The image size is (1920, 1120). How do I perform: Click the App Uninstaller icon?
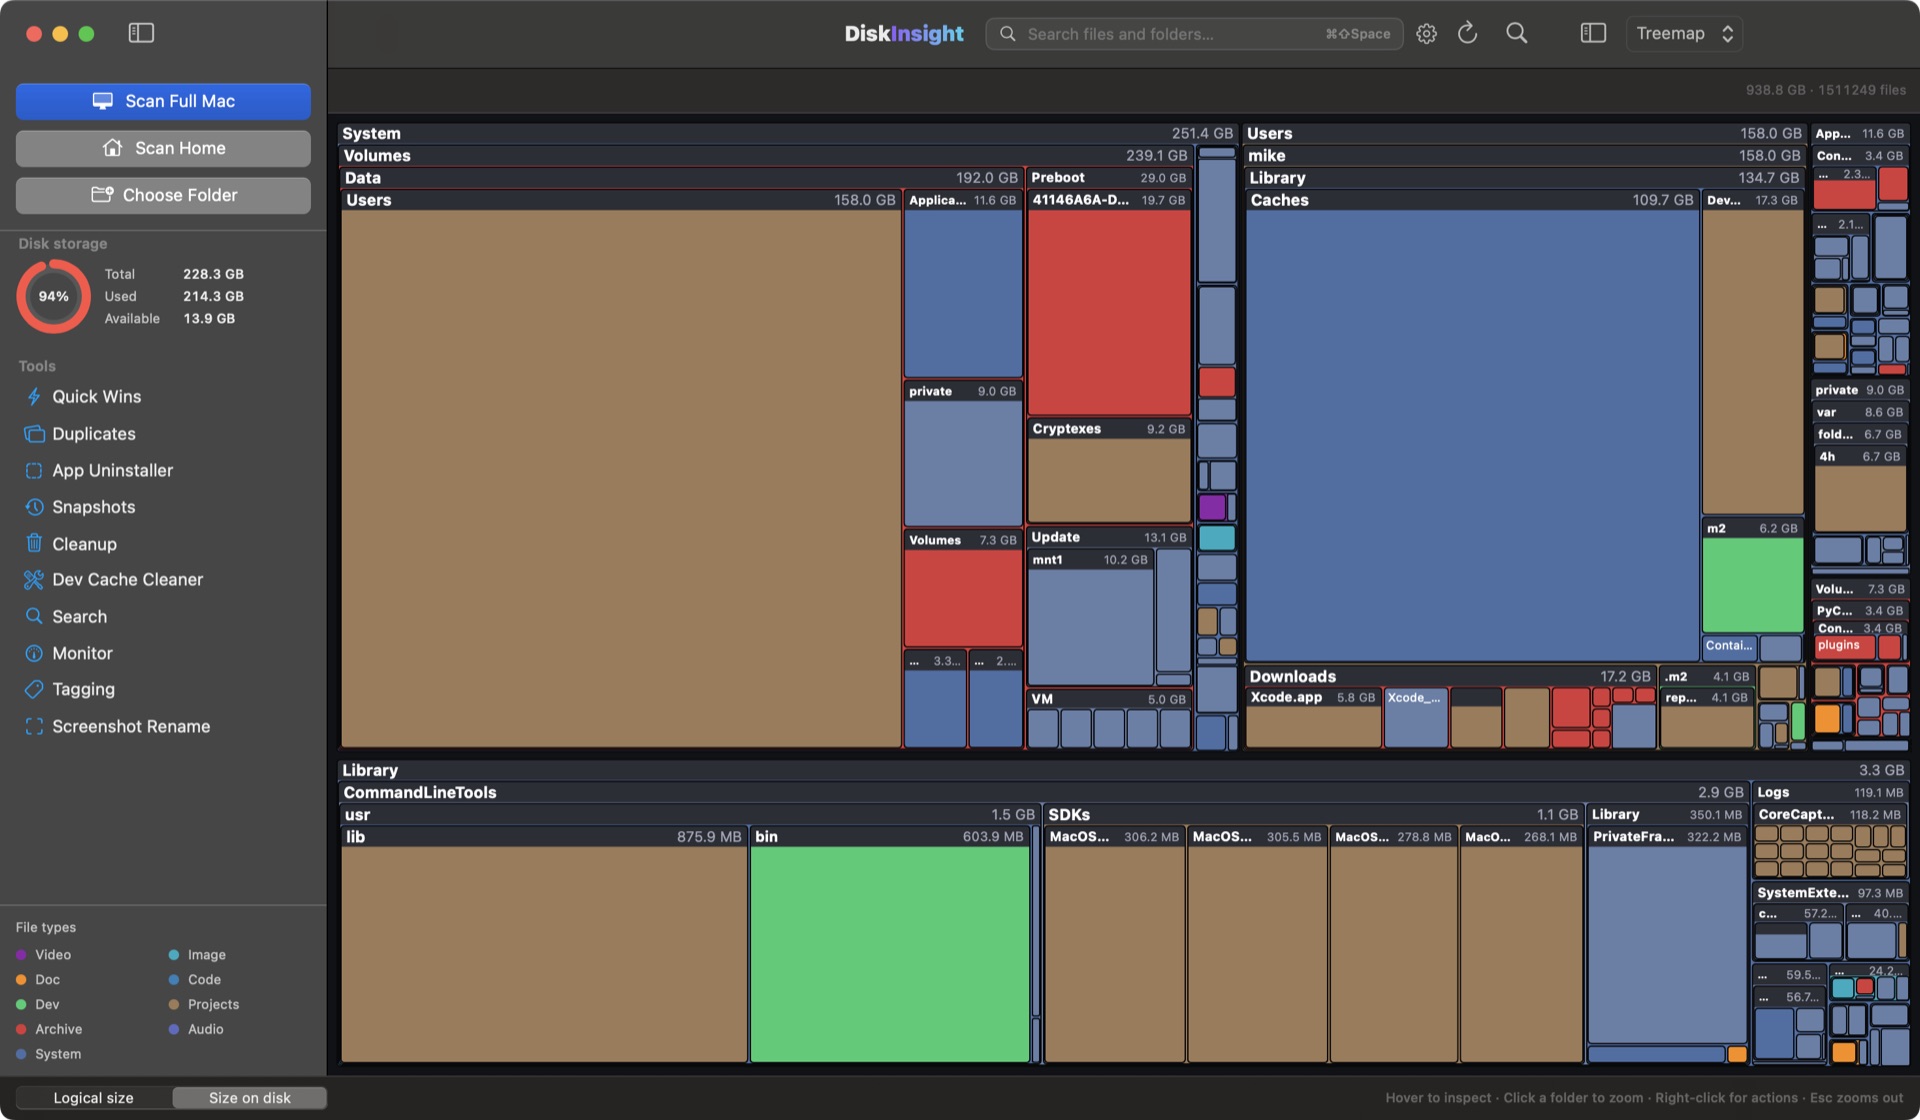tap(34, 471)
